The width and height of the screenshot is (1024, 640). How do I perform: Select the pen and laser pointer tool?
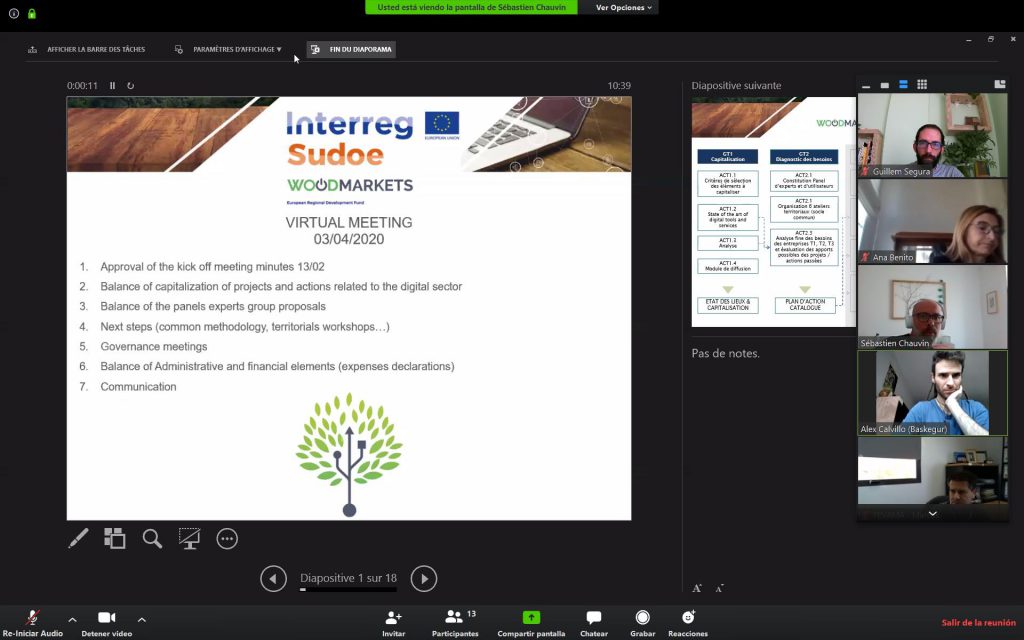click(78, 539)
